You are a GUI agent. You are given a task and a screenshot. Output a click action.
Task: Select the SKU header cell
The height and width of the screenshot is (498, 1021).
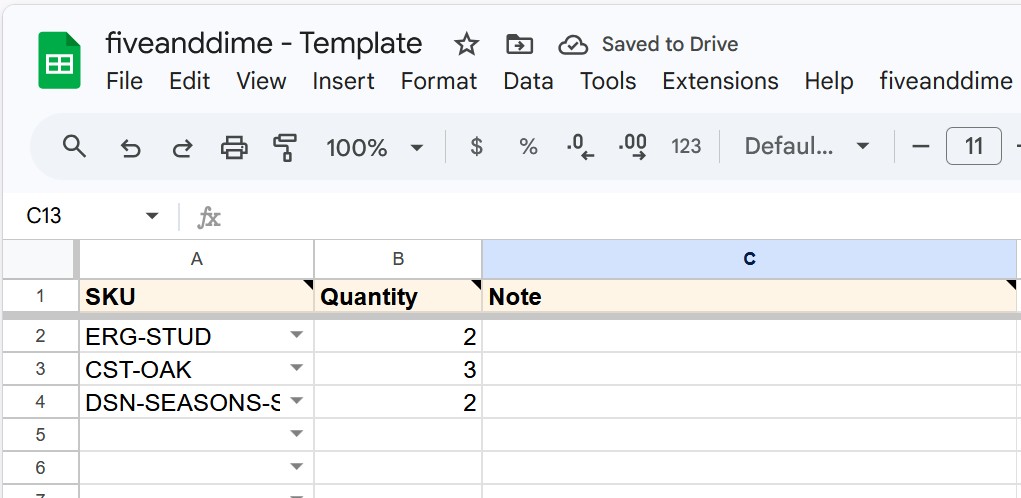196,296
